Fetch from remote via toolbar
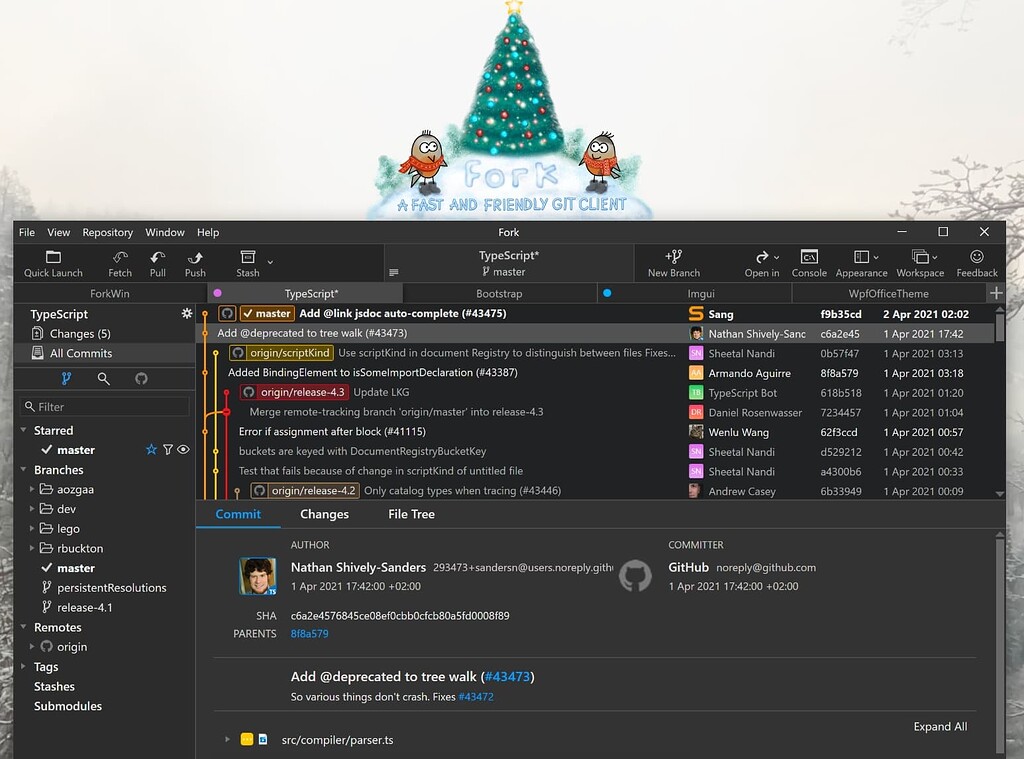This screenshot has height=759, width=1024. click(x=120, y=263)
